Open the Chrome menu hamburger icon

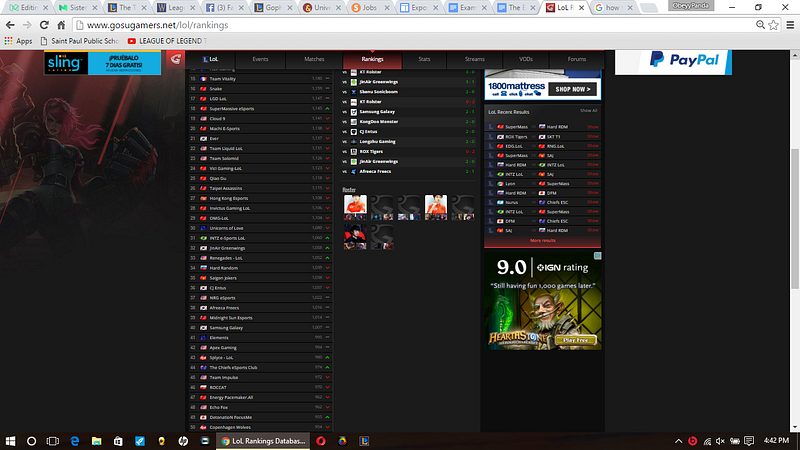pos(790,25)
